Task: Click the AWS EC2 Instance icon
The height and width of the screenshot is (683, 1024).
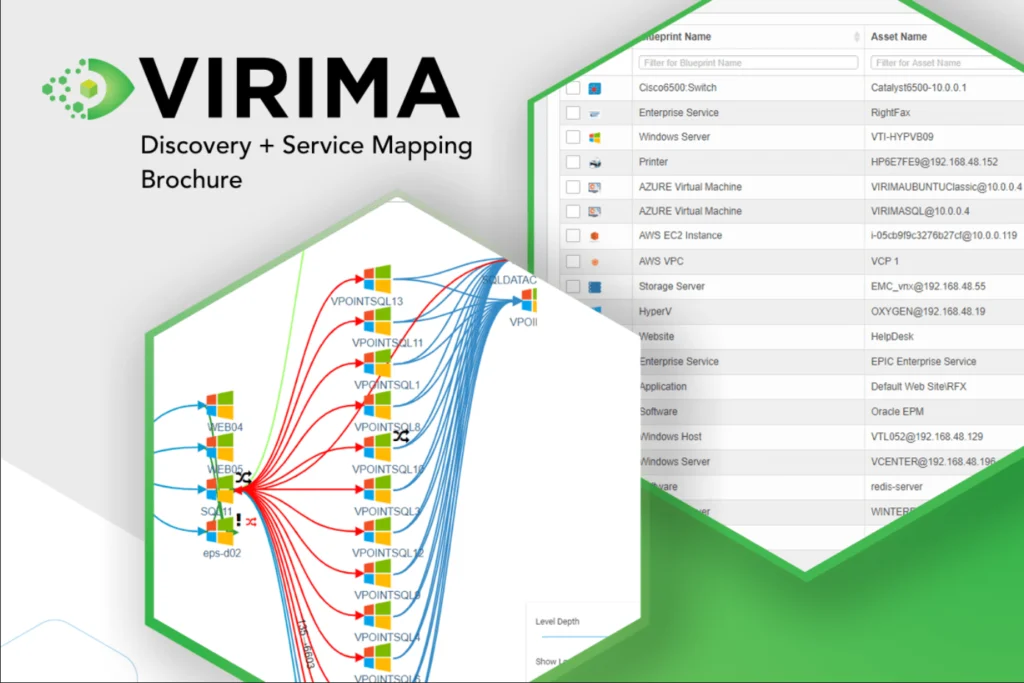Action: point(594,236)
